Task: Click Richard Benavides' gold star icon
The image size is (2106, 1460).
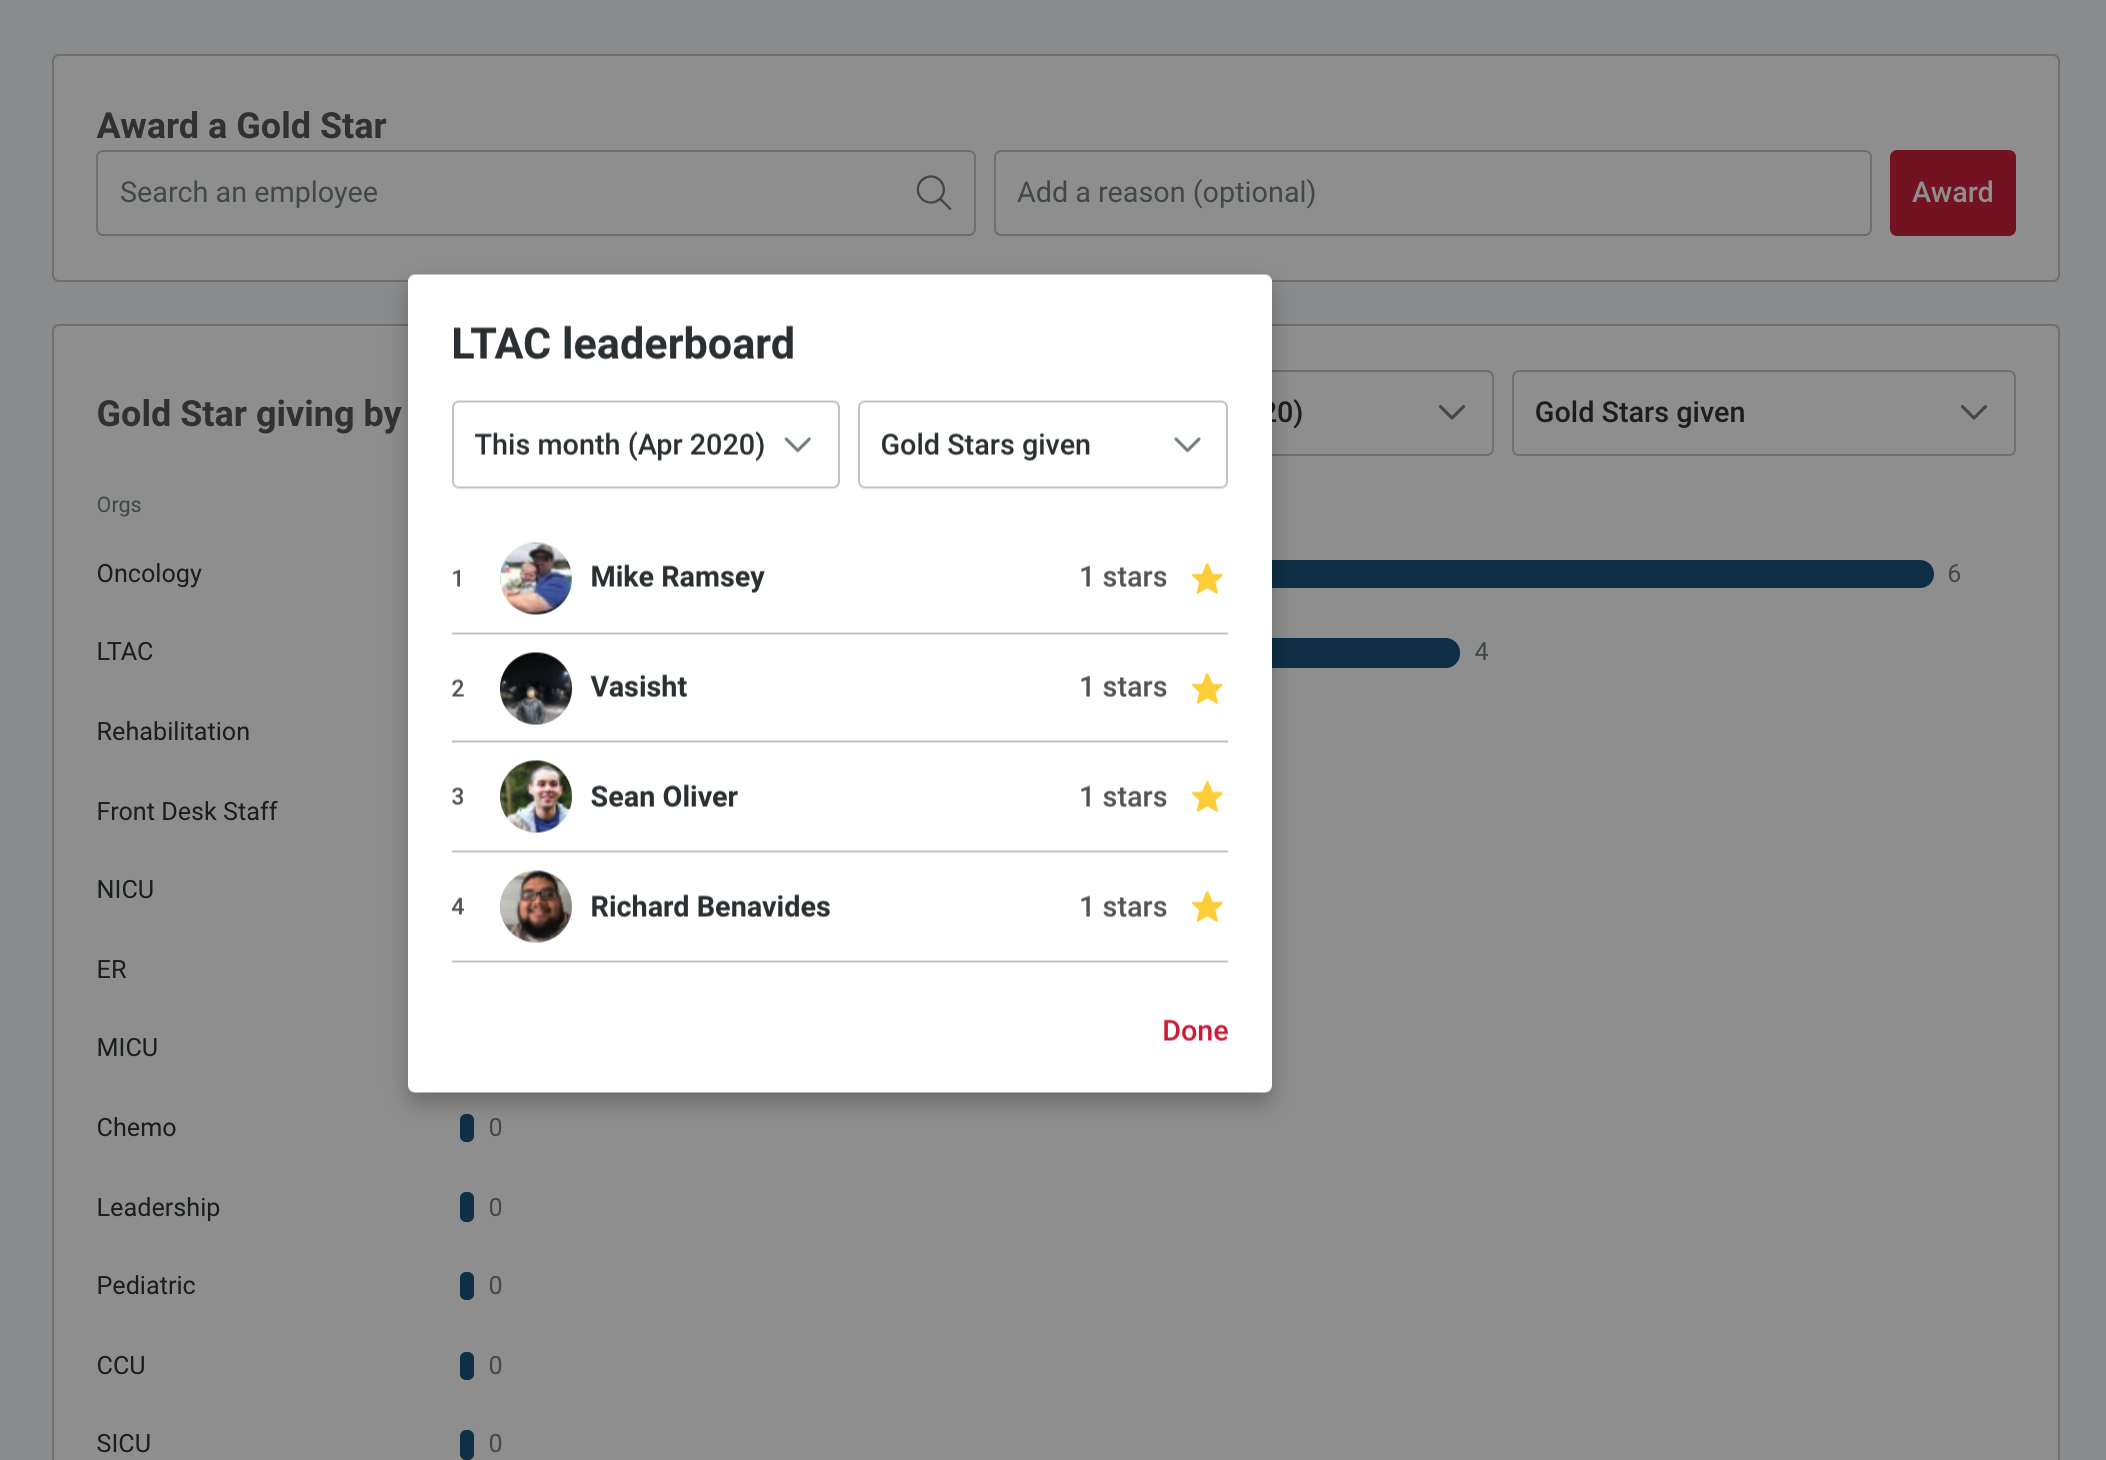Action: tap(1207, 907)
